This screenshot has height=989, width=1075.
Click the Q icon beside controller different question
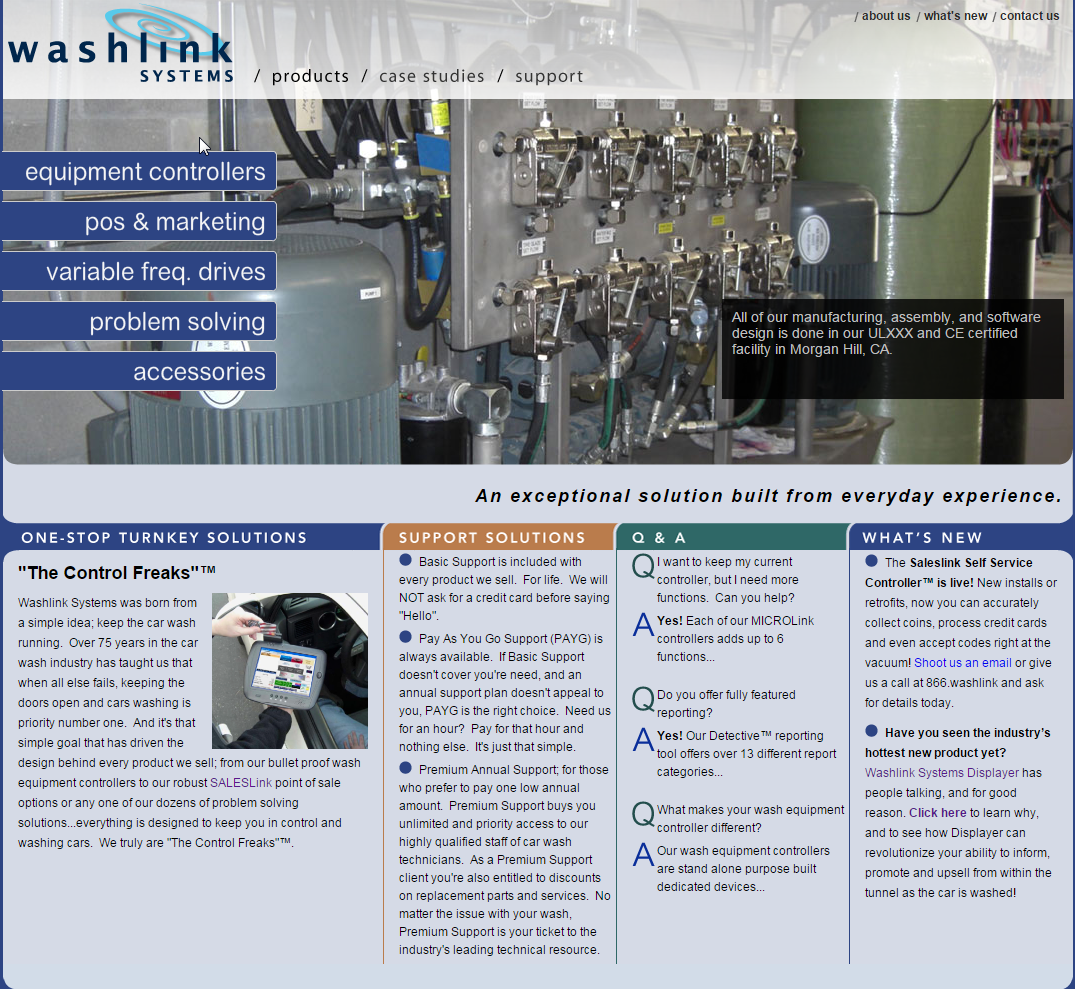[643, 815]
